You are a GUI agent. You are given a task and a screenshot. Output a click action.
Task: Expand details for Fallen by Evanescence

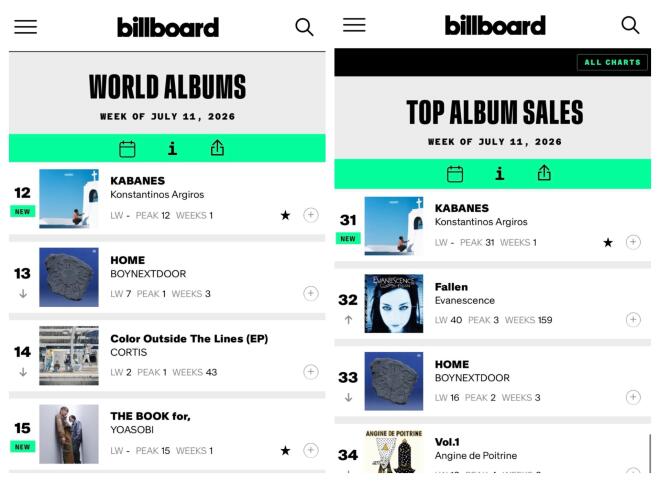(x=633, y=320)
